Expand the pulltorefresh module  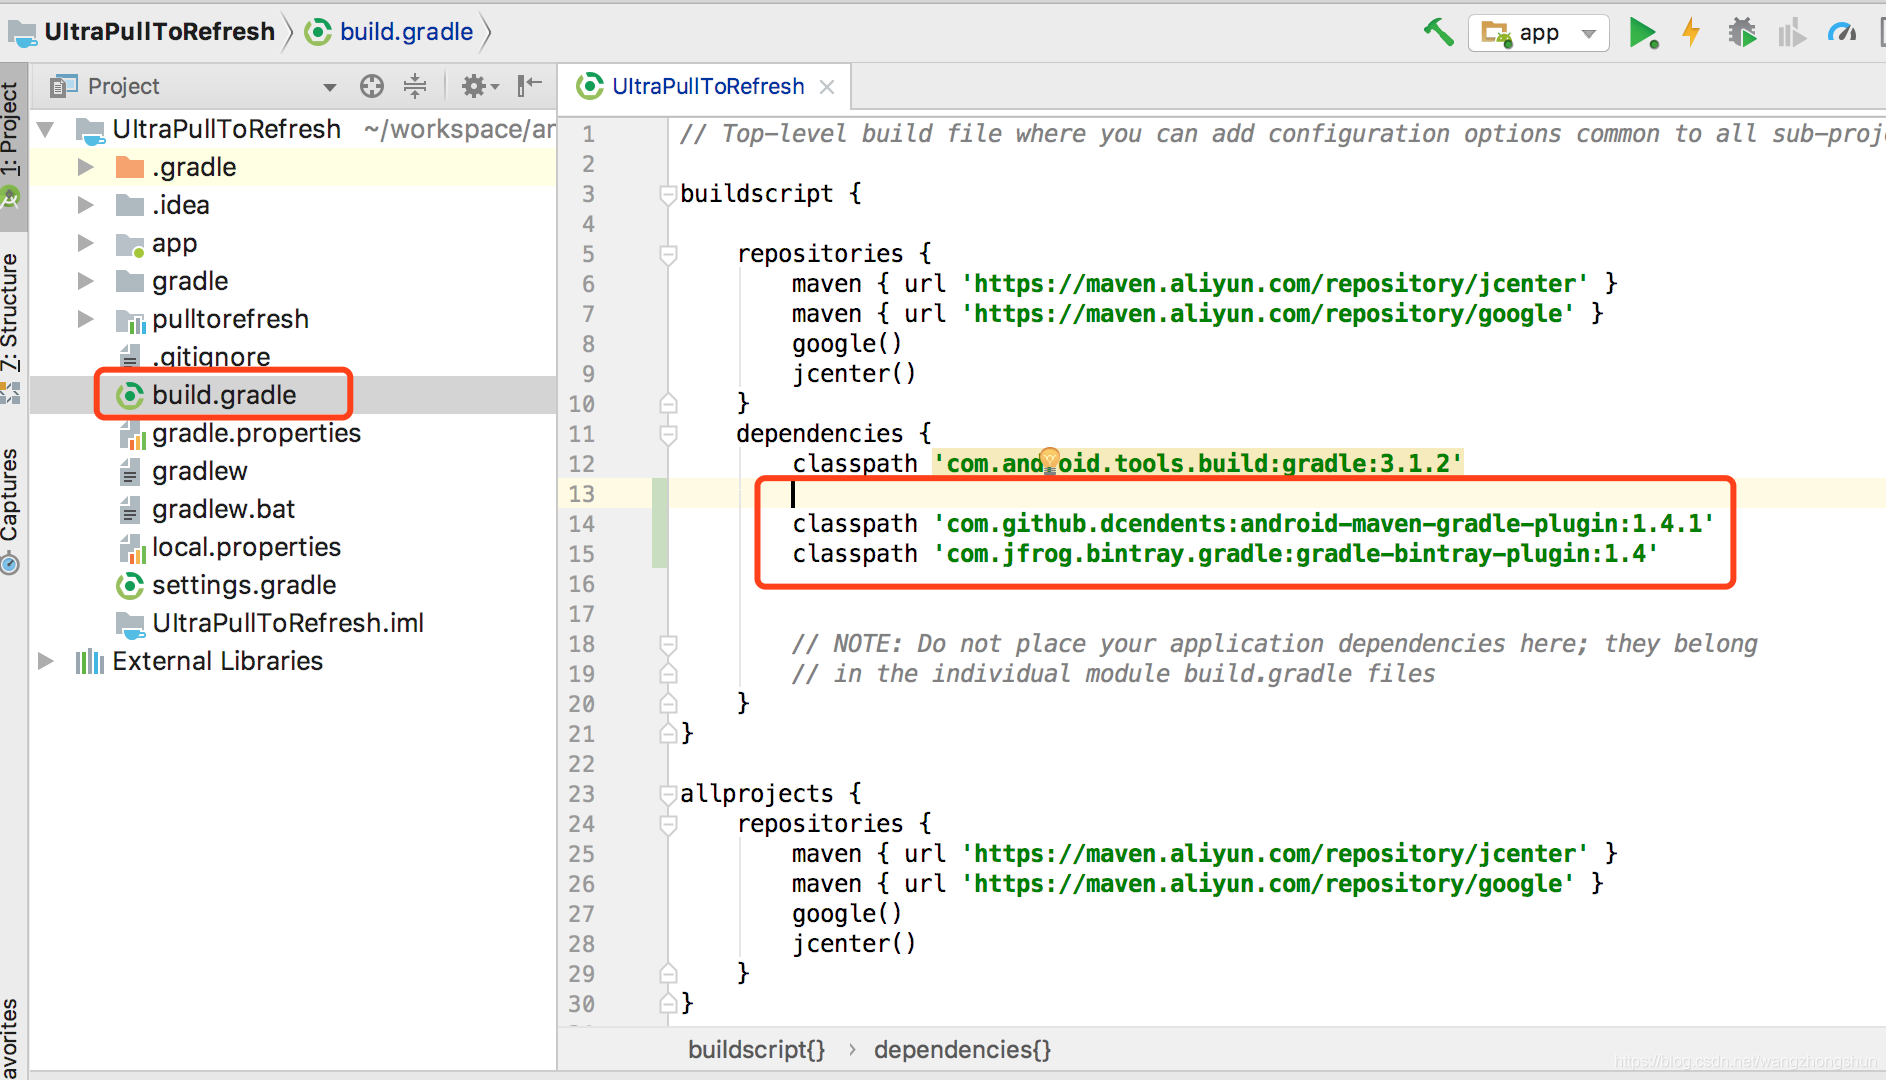(86, 319)
